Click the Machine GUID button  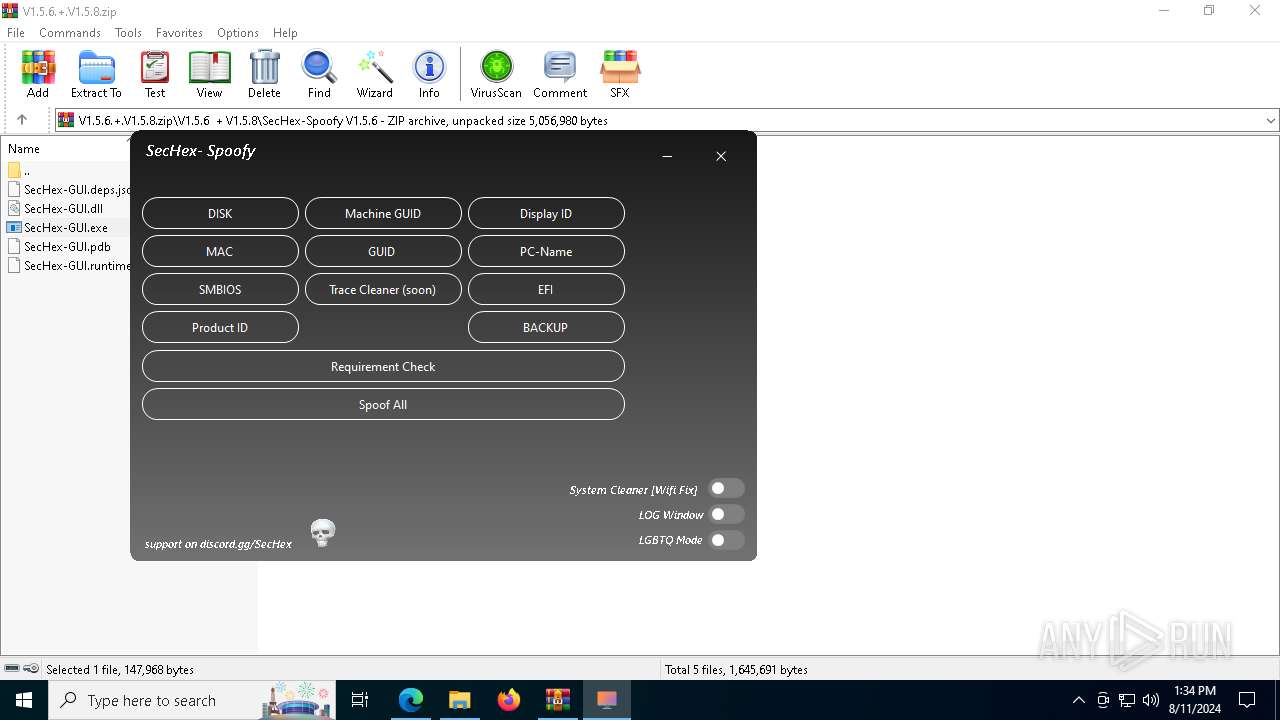point(383,213)
